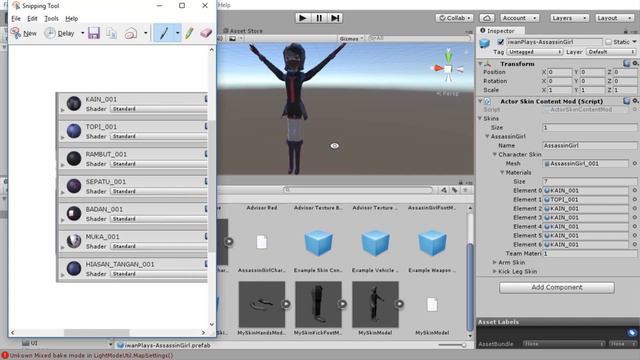The width and height of the screenshot is (640, 360).
Task: Click the Materials Size field
Action: (589, 181)
